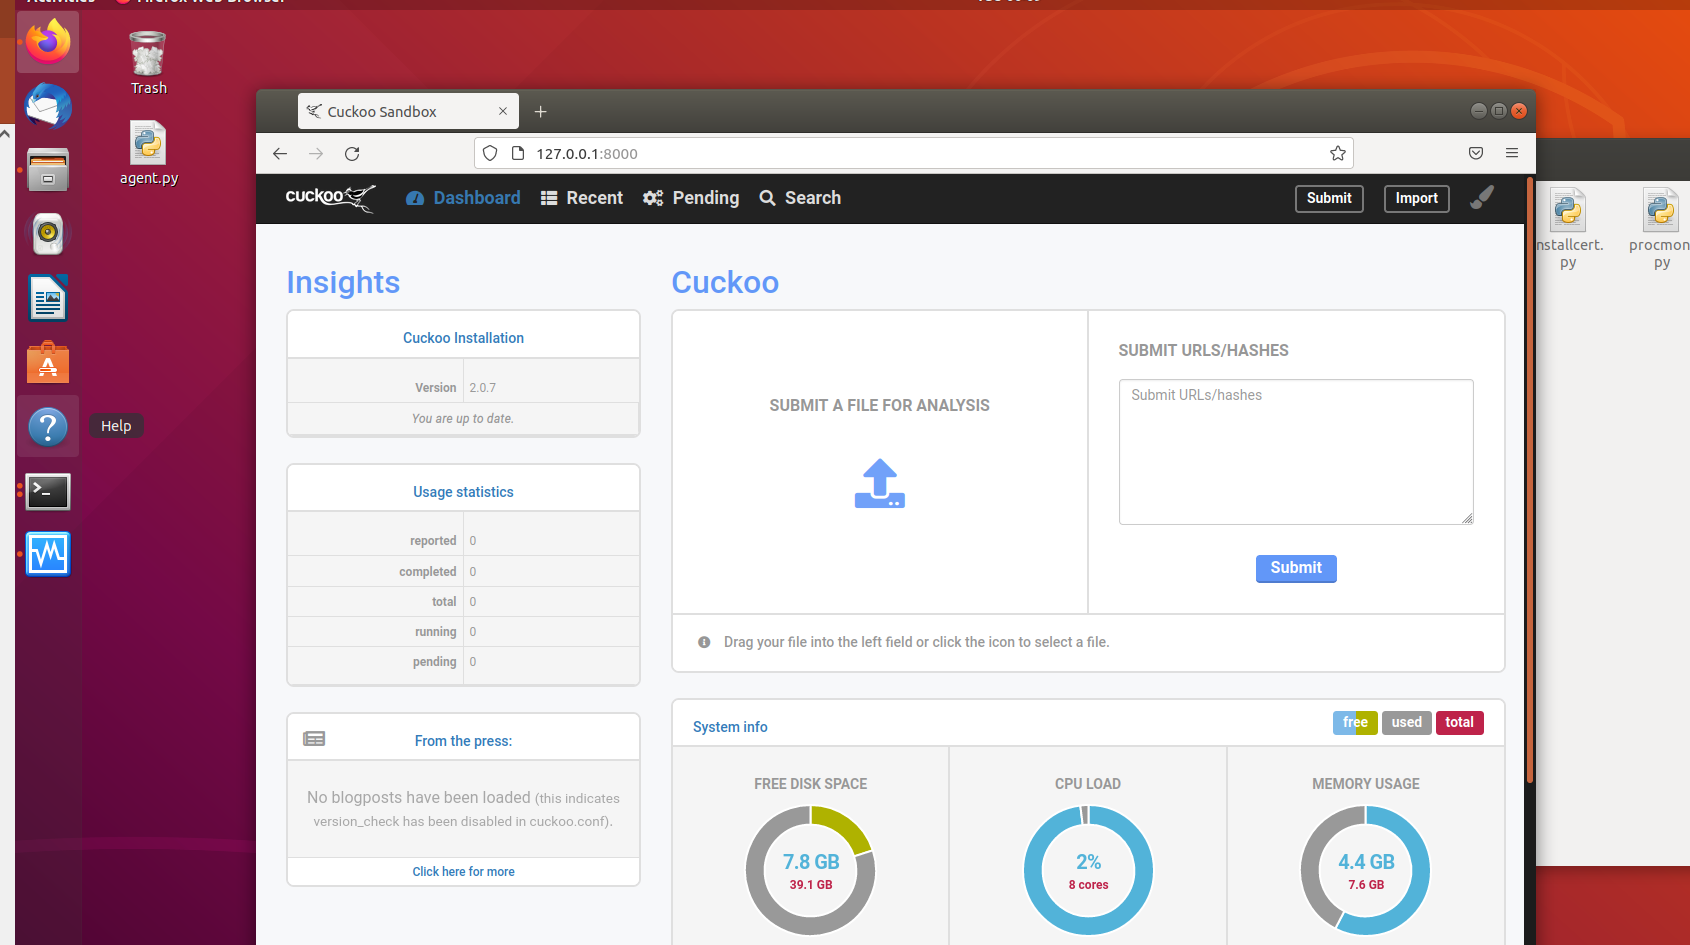Screen dimensions: 1690x945
Task: Click the reload page icon in the browser
Action: pos(352,153)
